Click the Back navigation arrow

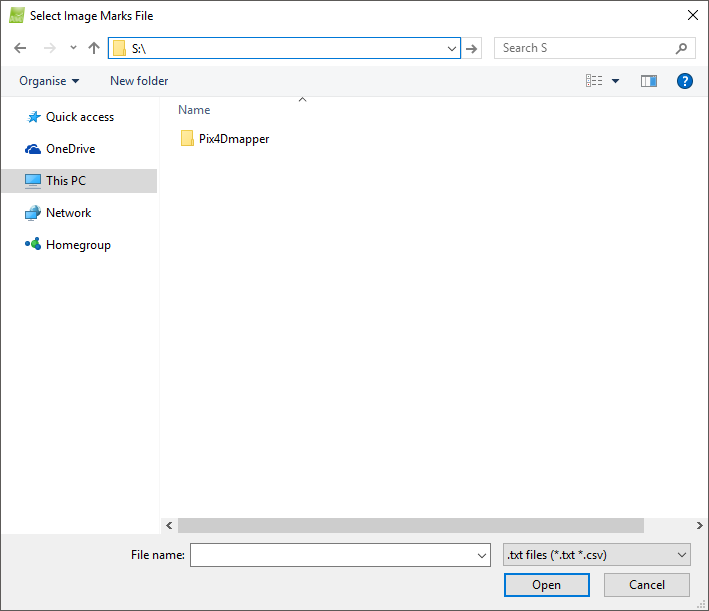click(x=20, y=48)
